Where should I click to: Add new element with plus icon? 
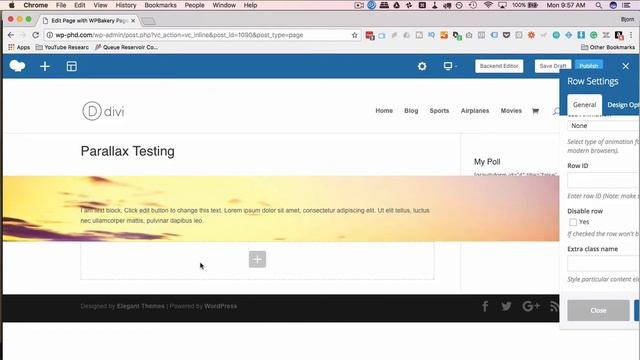click(x=45, y=66)
